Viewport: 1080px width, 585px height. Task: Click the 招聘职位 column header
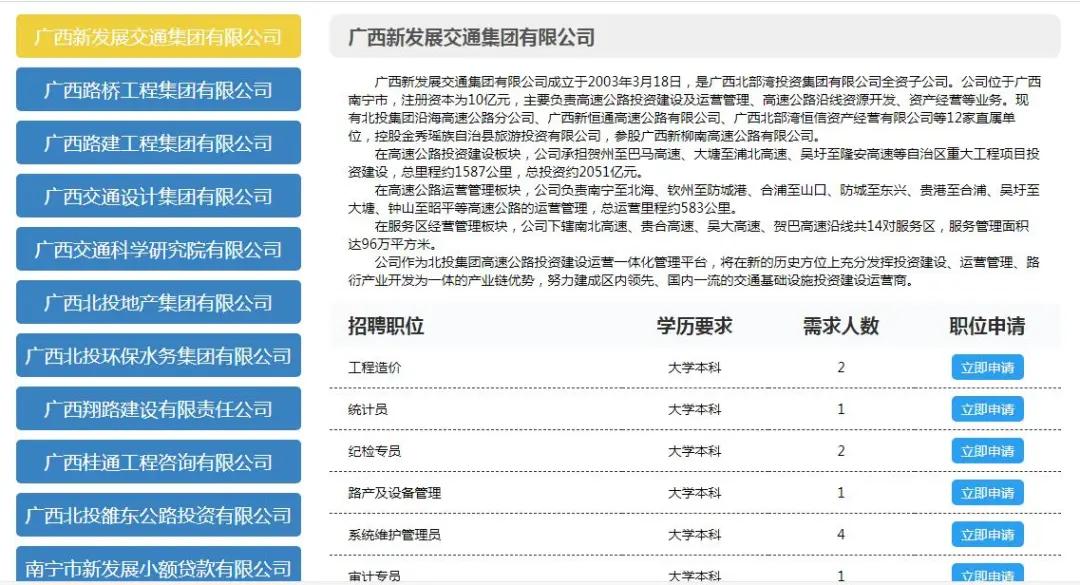[385, 324]
